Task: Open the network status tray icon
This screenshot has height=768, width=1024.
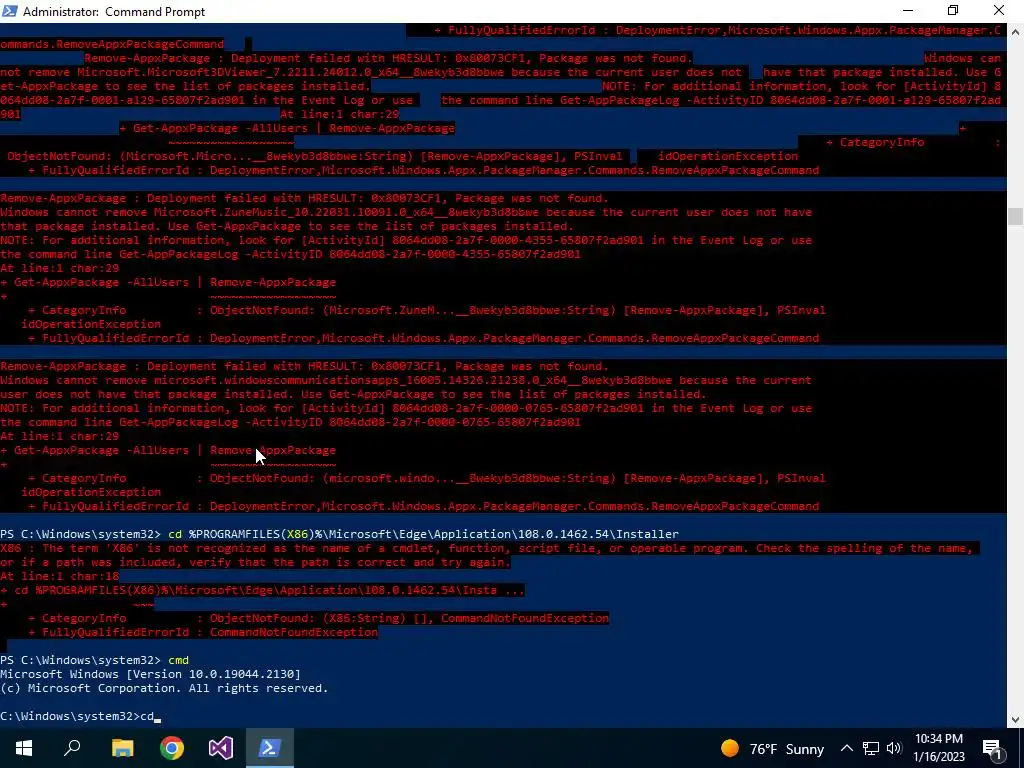Action: (x=871, y=748)
